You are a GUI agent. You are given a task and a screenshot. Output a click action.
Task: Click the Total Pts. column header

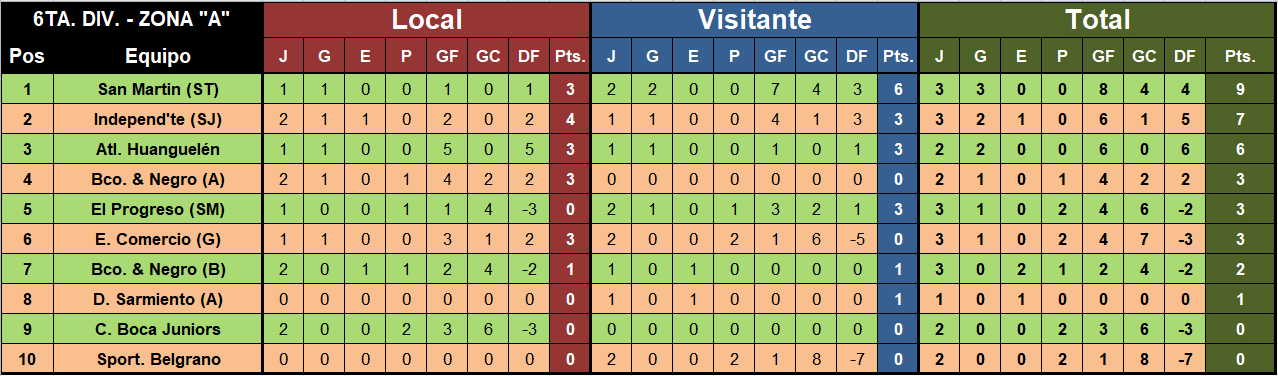1240,57
